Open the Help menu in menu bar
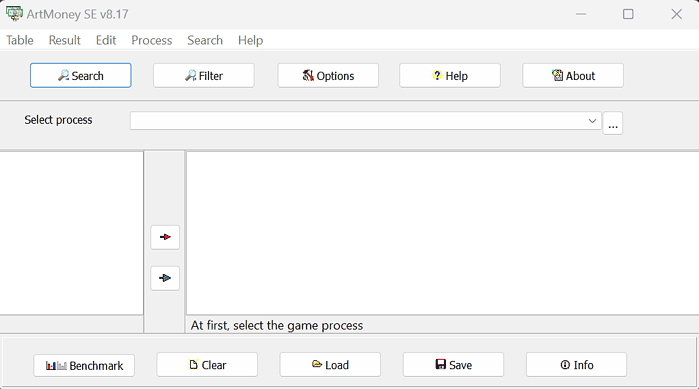 [250, 40]
